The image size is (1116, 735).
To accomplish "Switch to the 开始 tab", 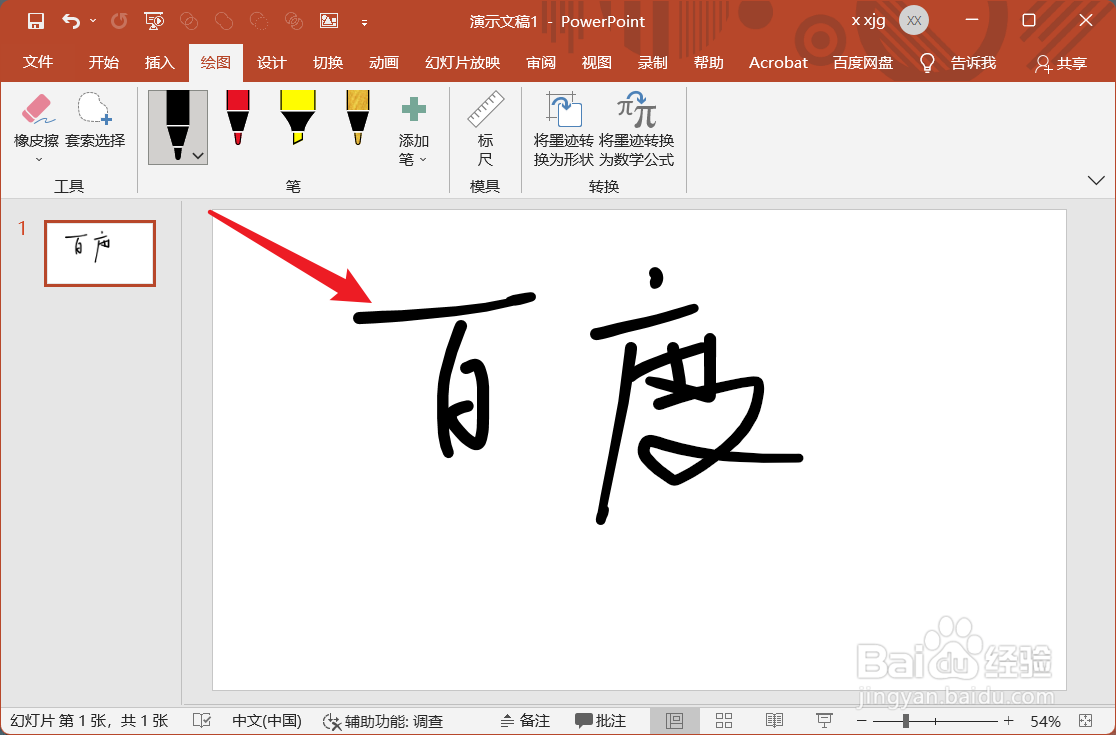I will pyautogui.click(x=103, y=63).
